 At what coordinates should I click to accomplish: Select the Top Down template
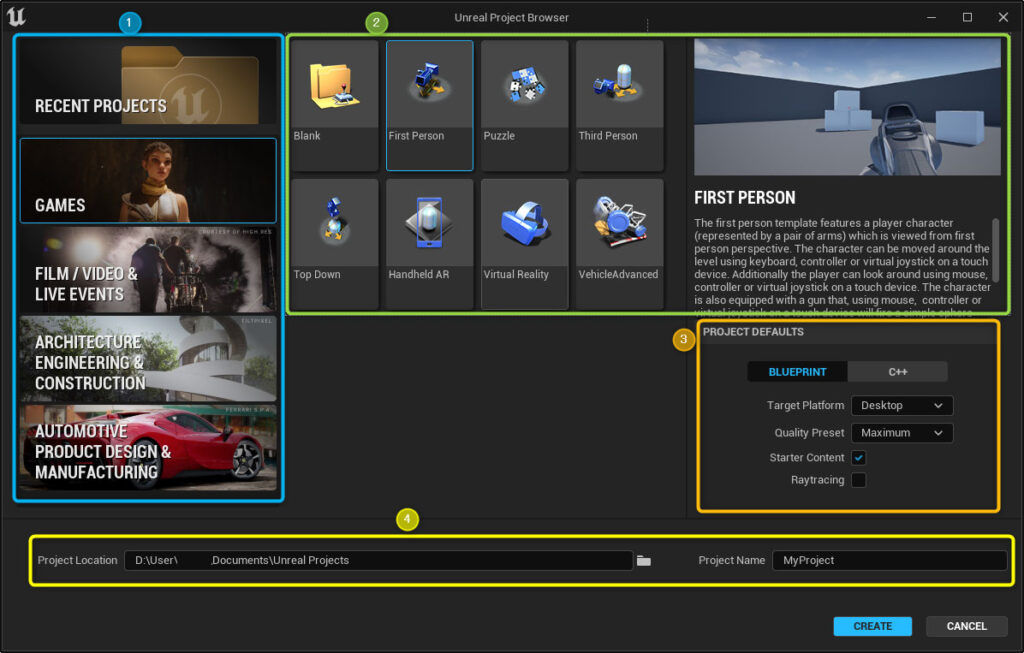point(334,244)
